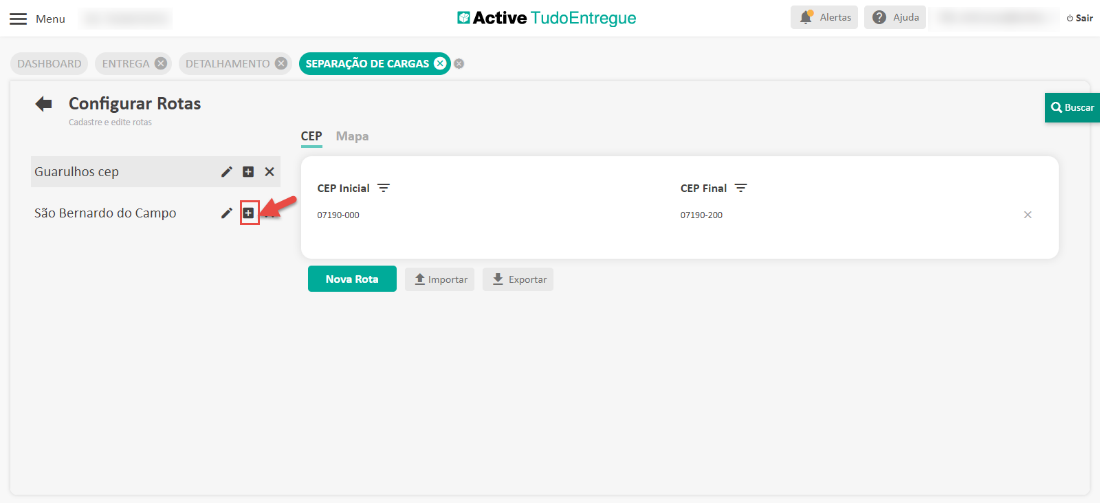
Task: Delete Guarulhos cep route with X icon
Action: 269,172
